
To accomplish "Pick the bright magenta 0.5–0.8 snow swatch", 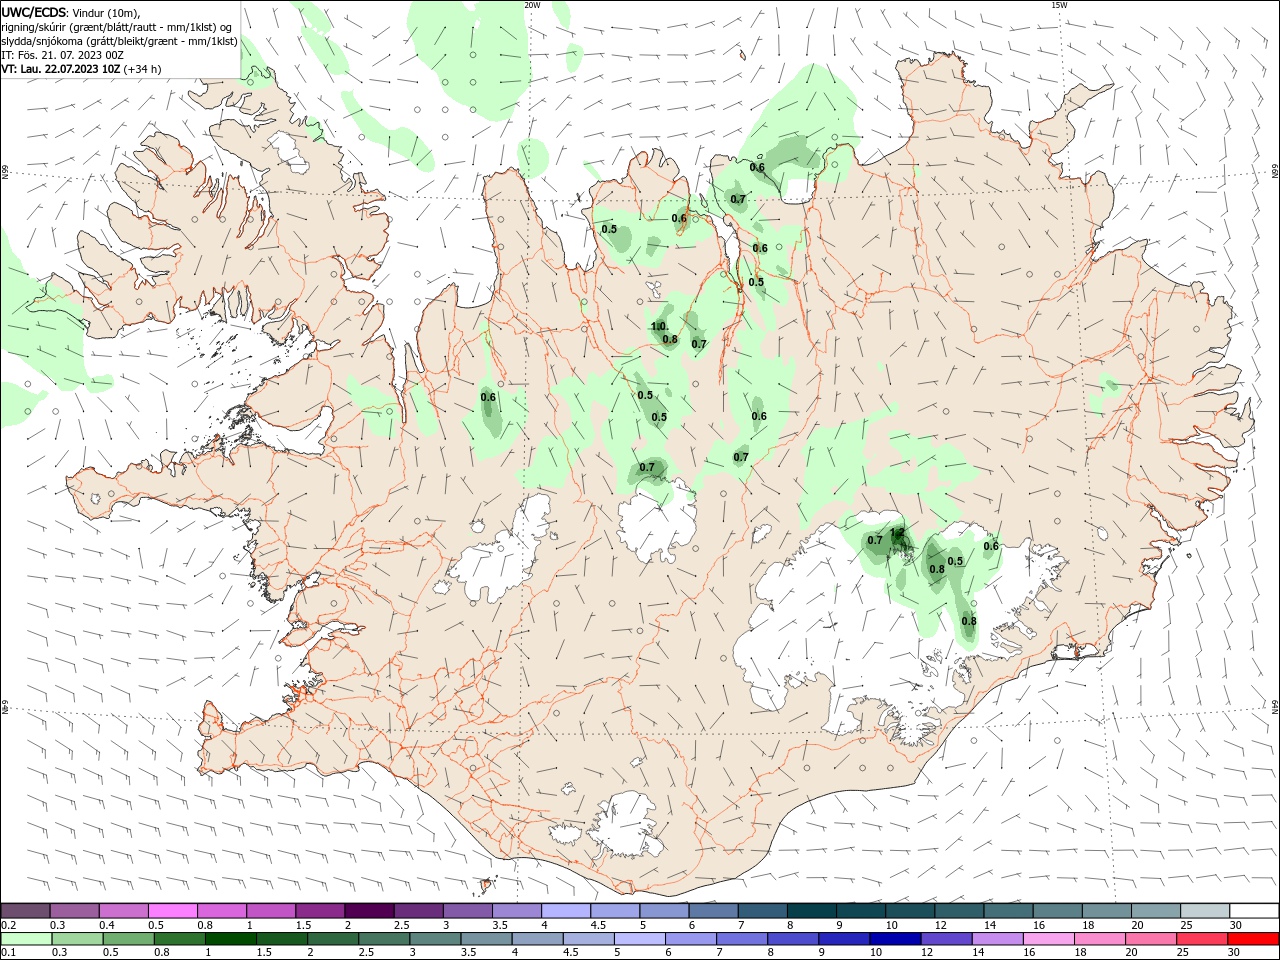I will coord(172,911).
